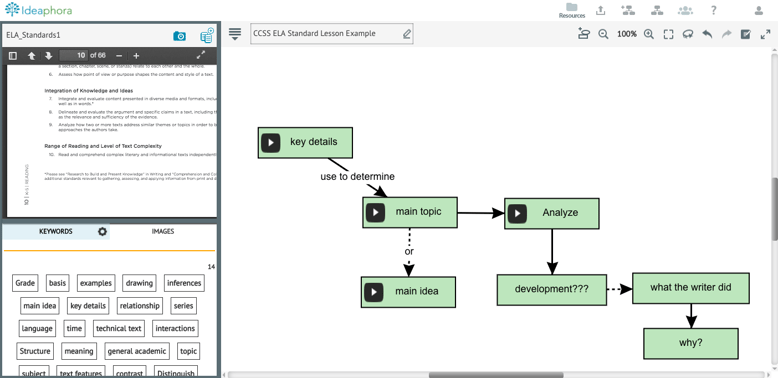The height and width of the screenshot is (378, 778).
Task: Toggle the PDF sidebar panel
Action: coord(13,56)
